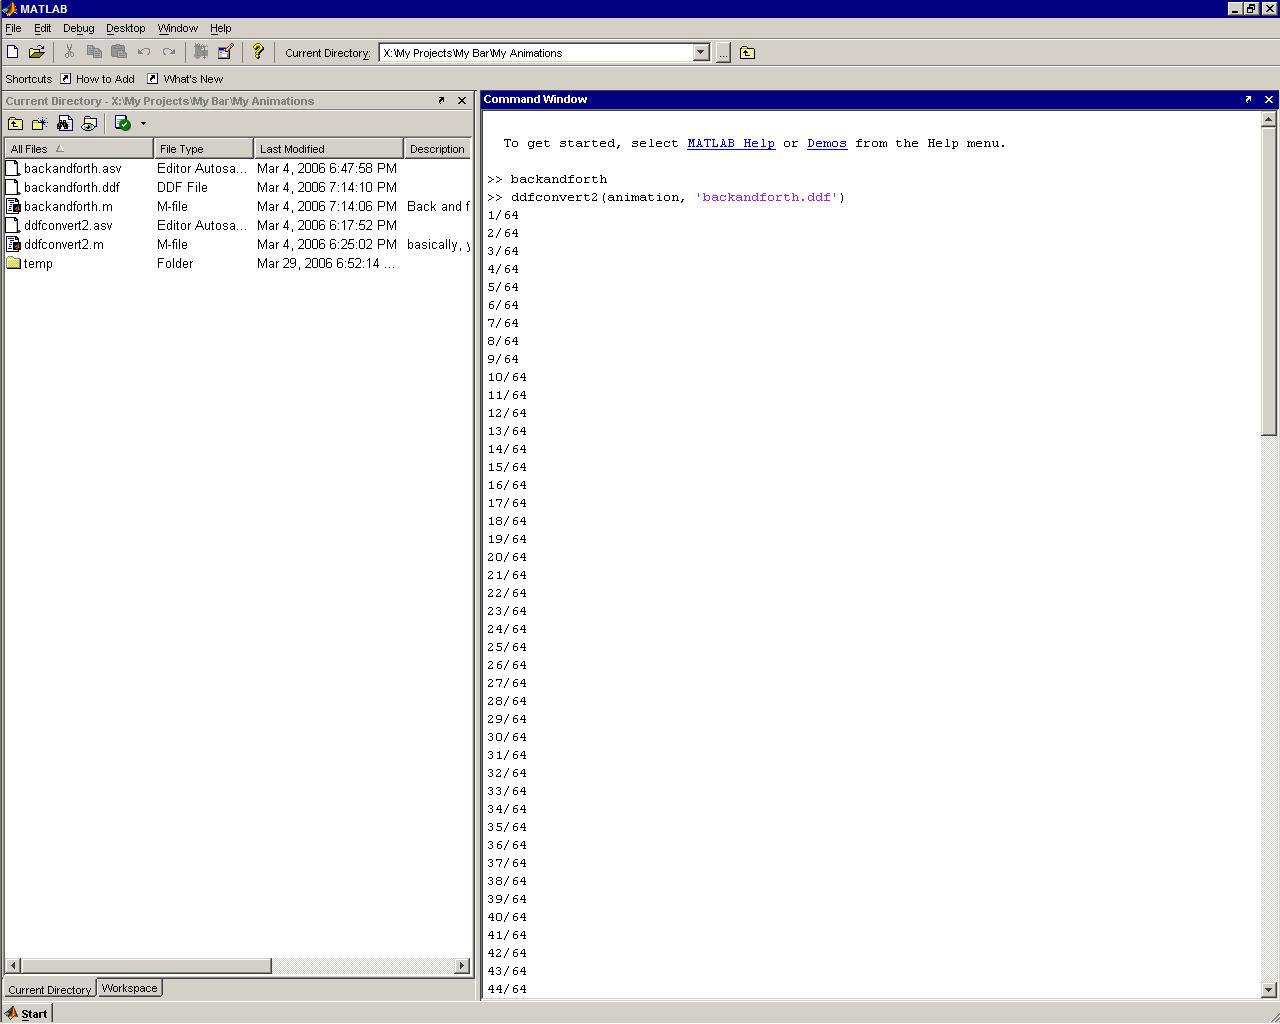Select the temp folder row
The image size is (1280, 1024).
click(237, 263)
